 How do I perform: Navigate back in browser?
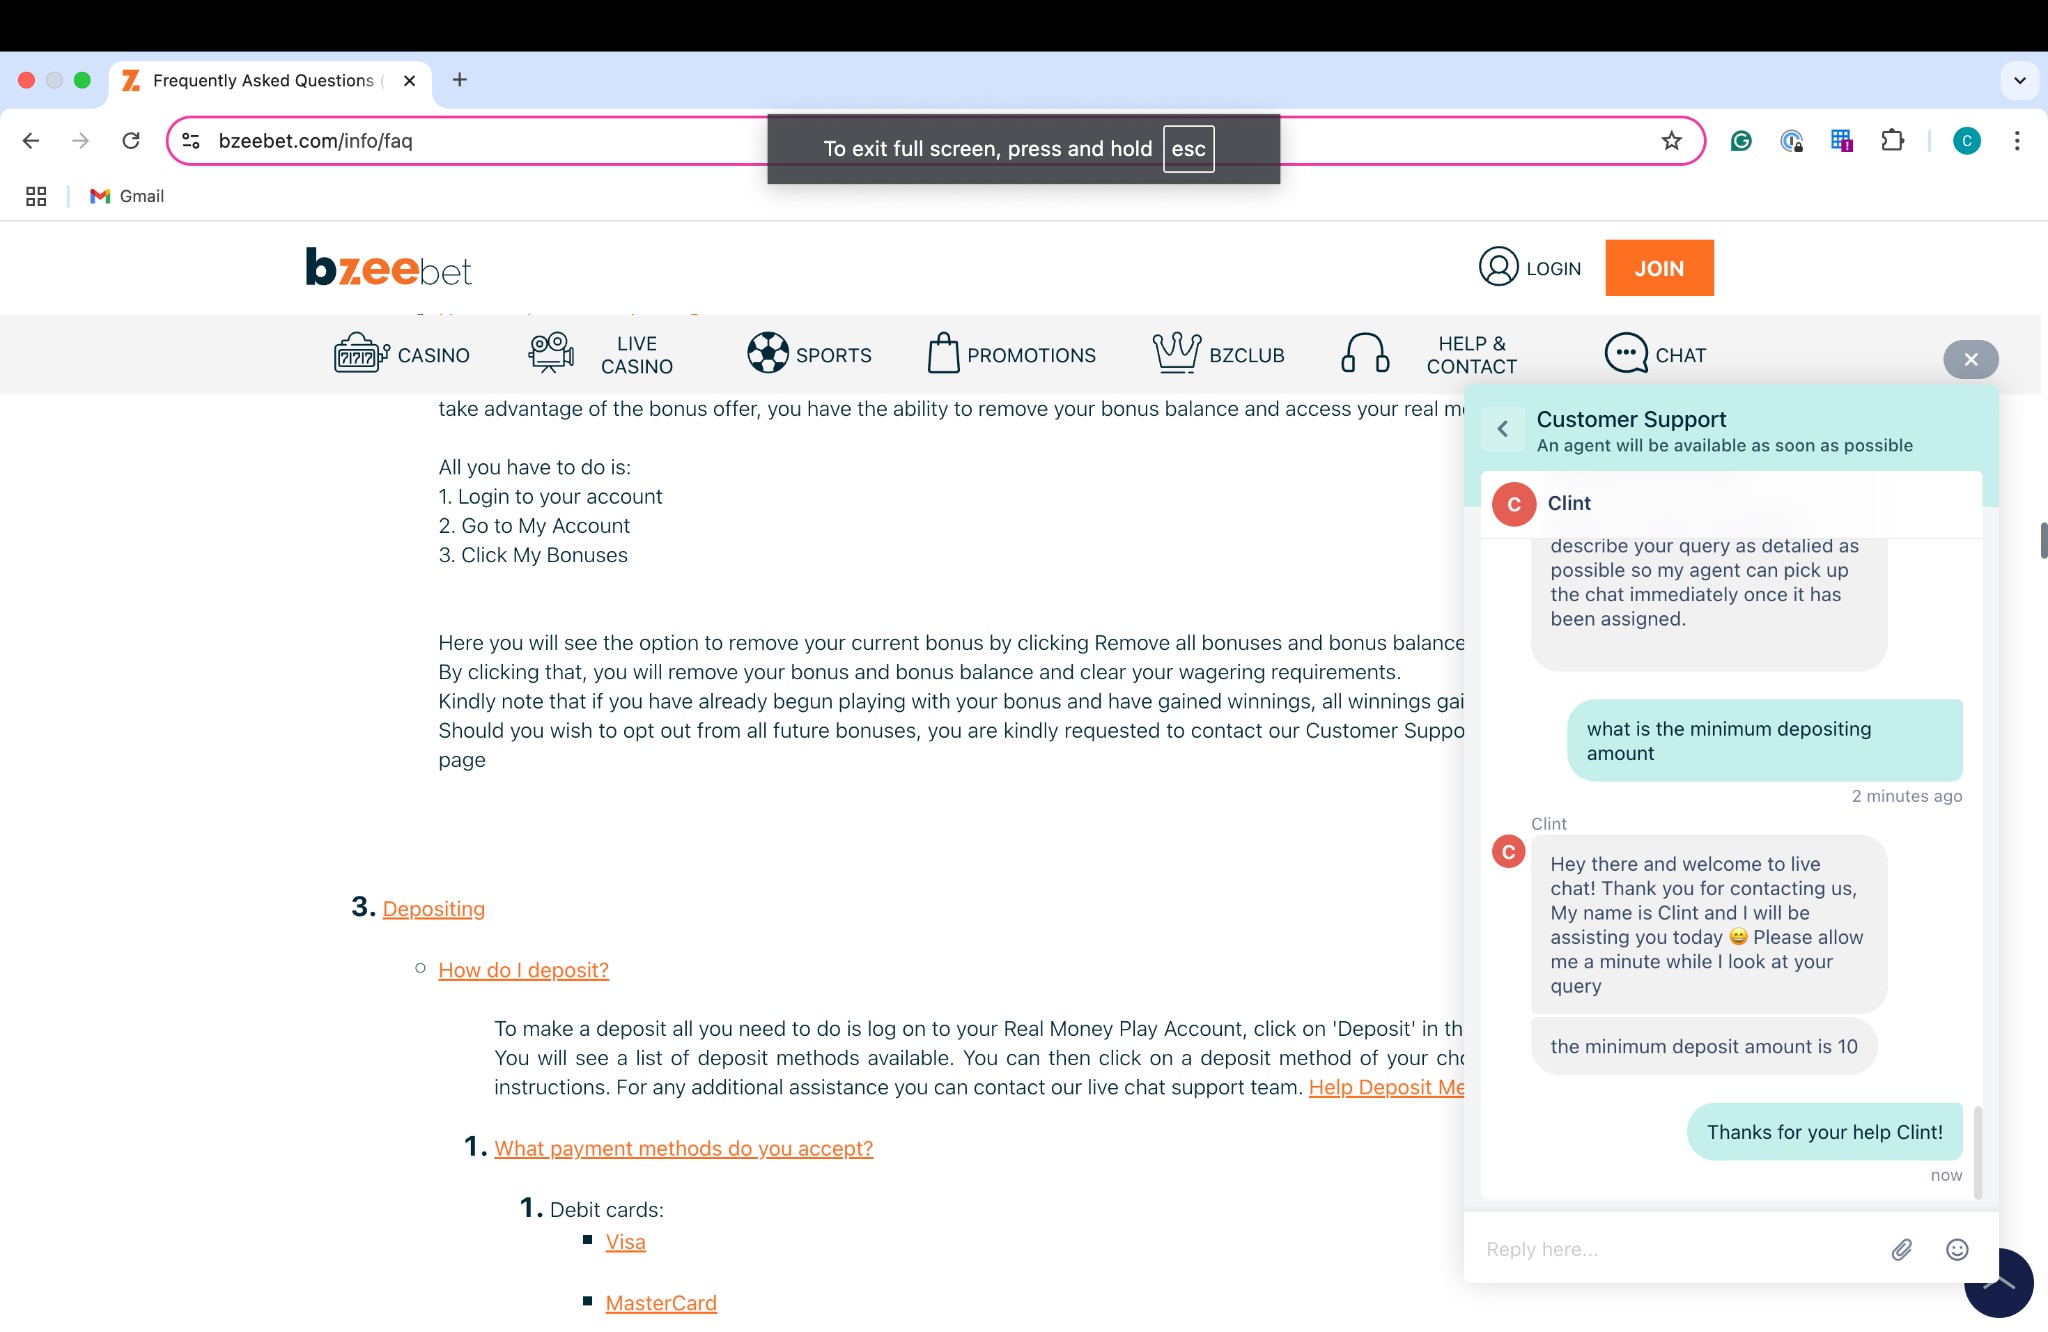click(31, 141)
